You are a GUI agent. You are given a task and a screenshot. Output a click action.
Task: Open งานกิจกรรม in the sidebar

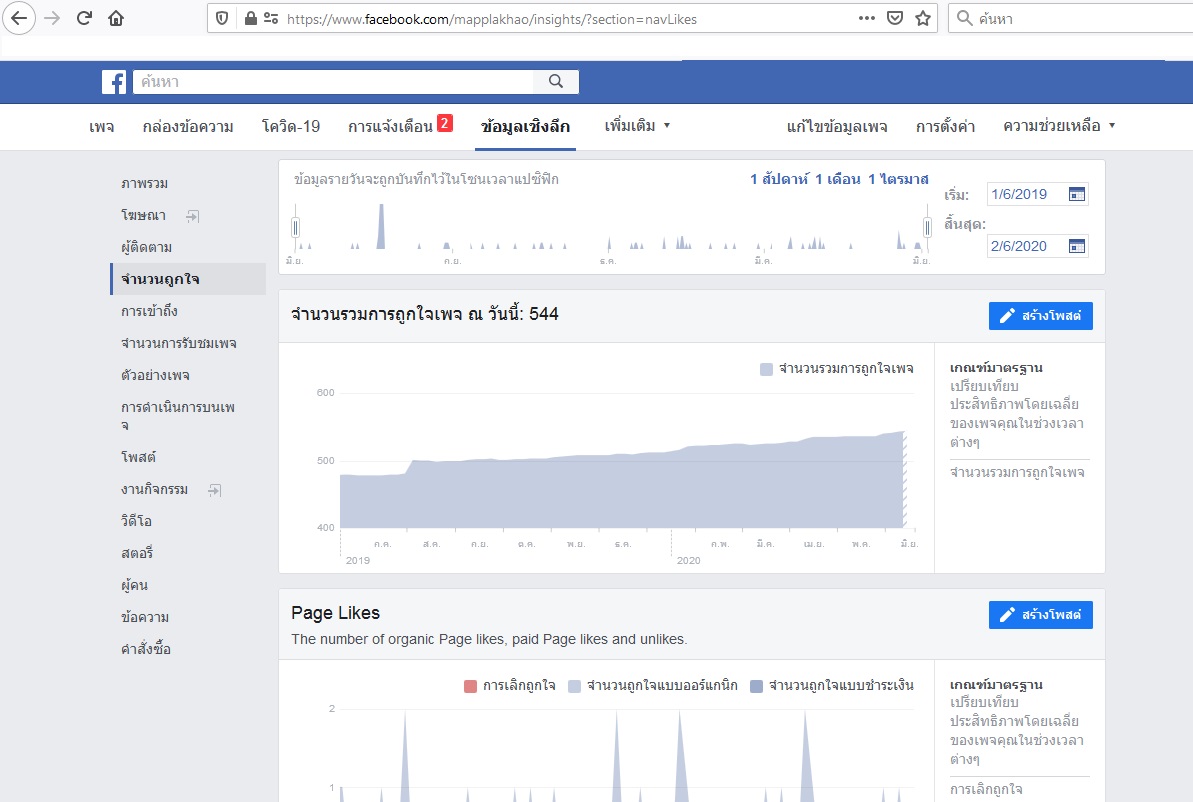tap(154, 489)
